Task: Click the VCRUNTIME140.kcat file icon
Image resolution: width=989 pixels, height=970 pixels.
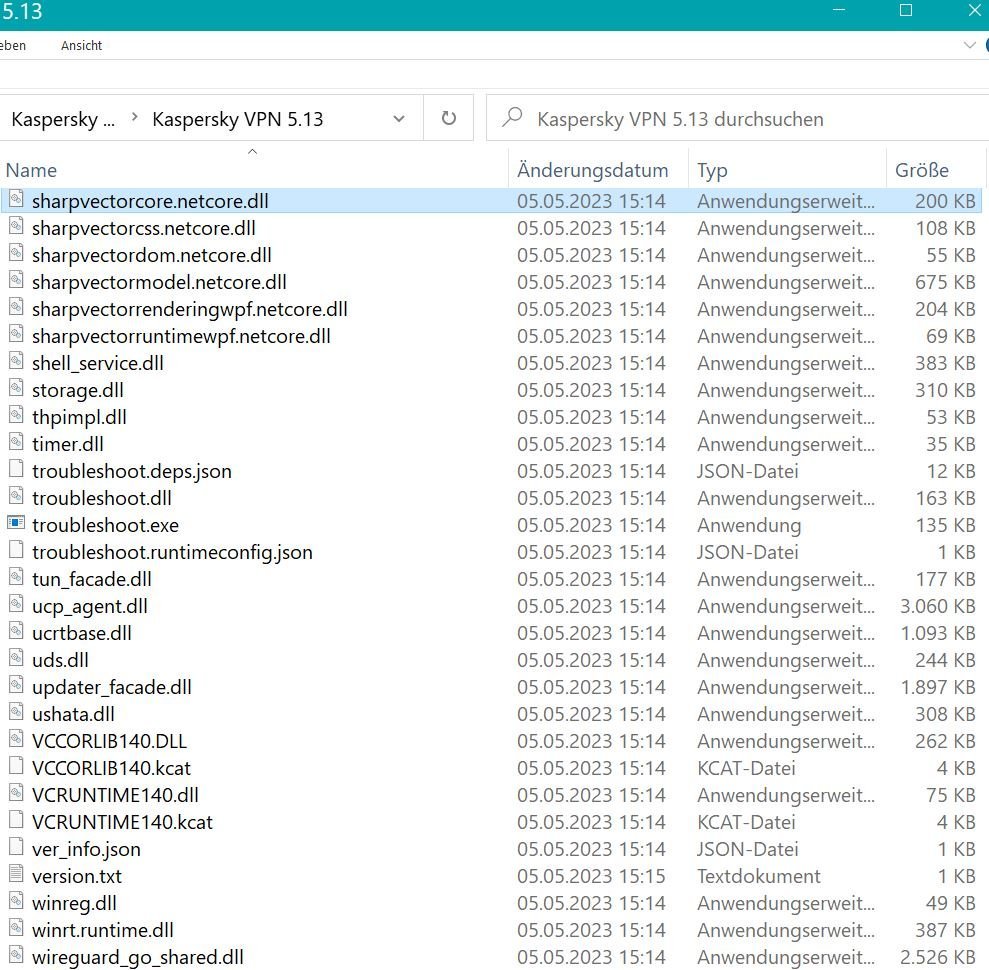Action: click(16, 820)
